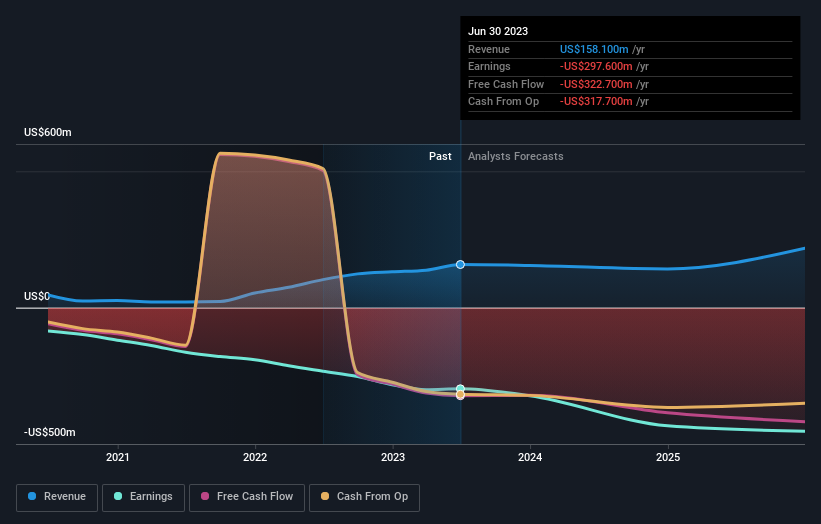Click the 2024 x-axis label
This screenshot has height=524, width=821.
point(530,457)
